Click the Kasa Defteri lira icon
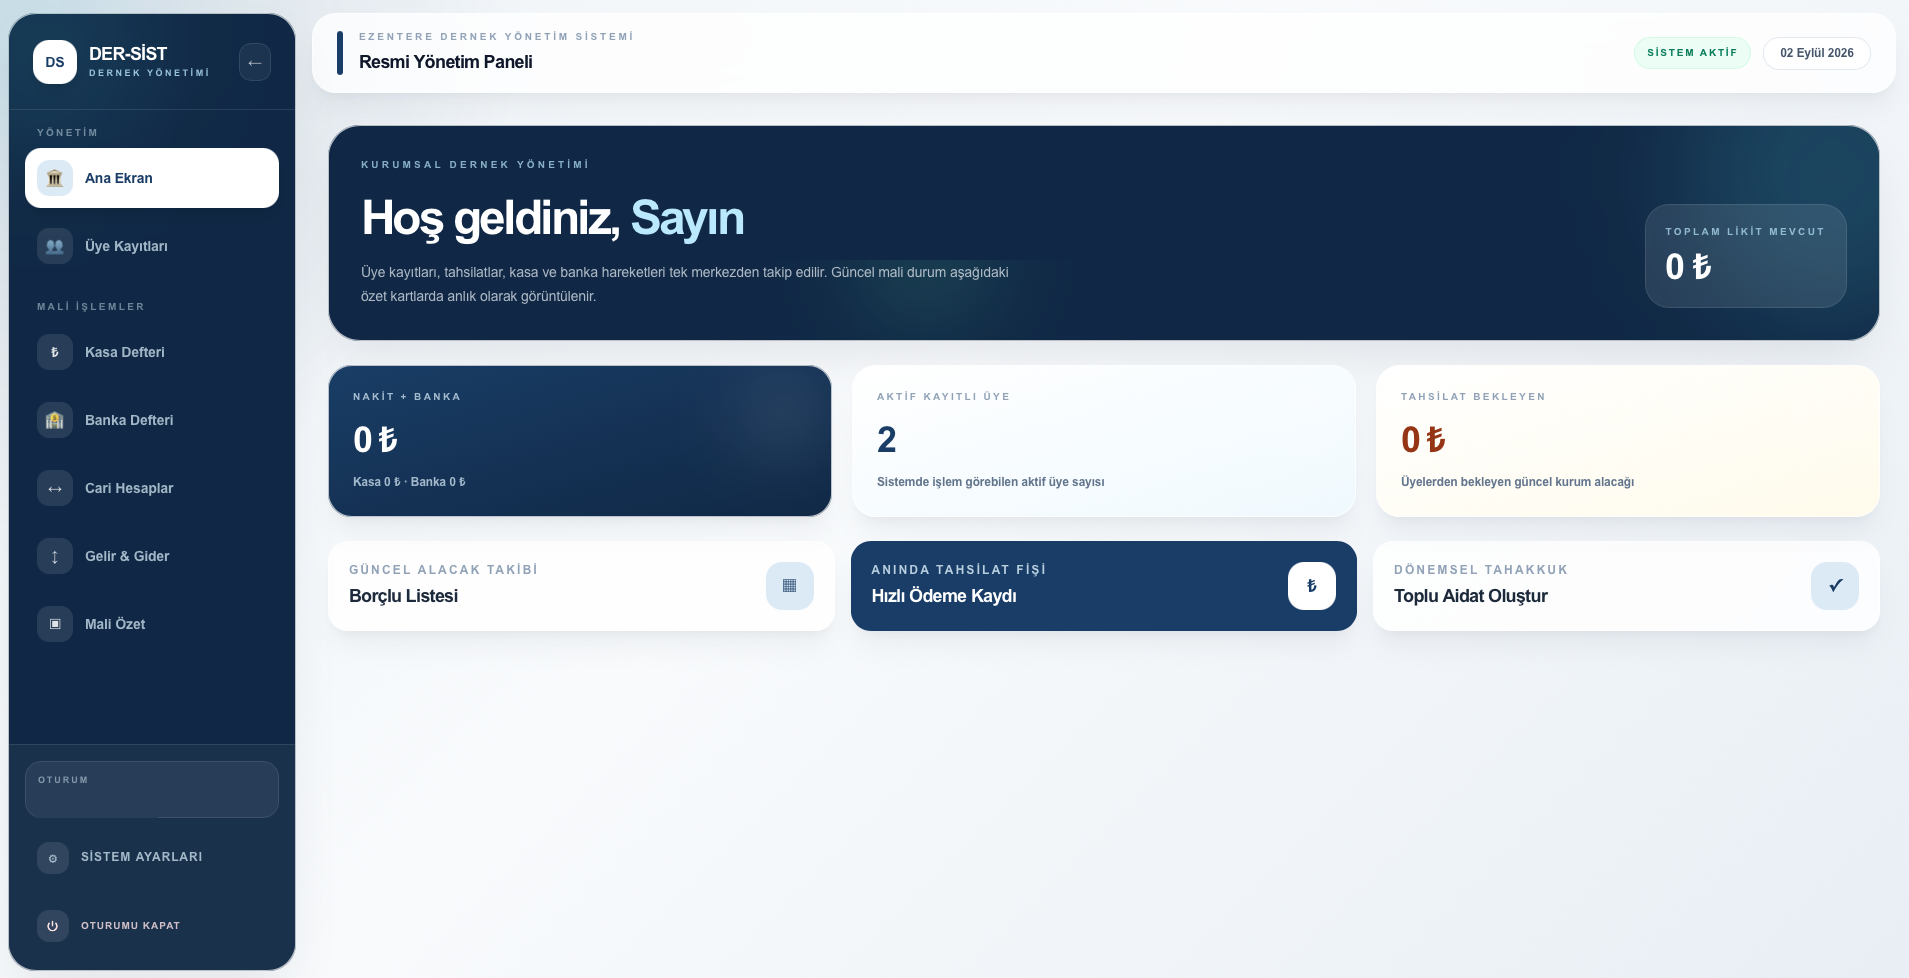The width and height of the screenshot is (1909, 978). (55, 352)
